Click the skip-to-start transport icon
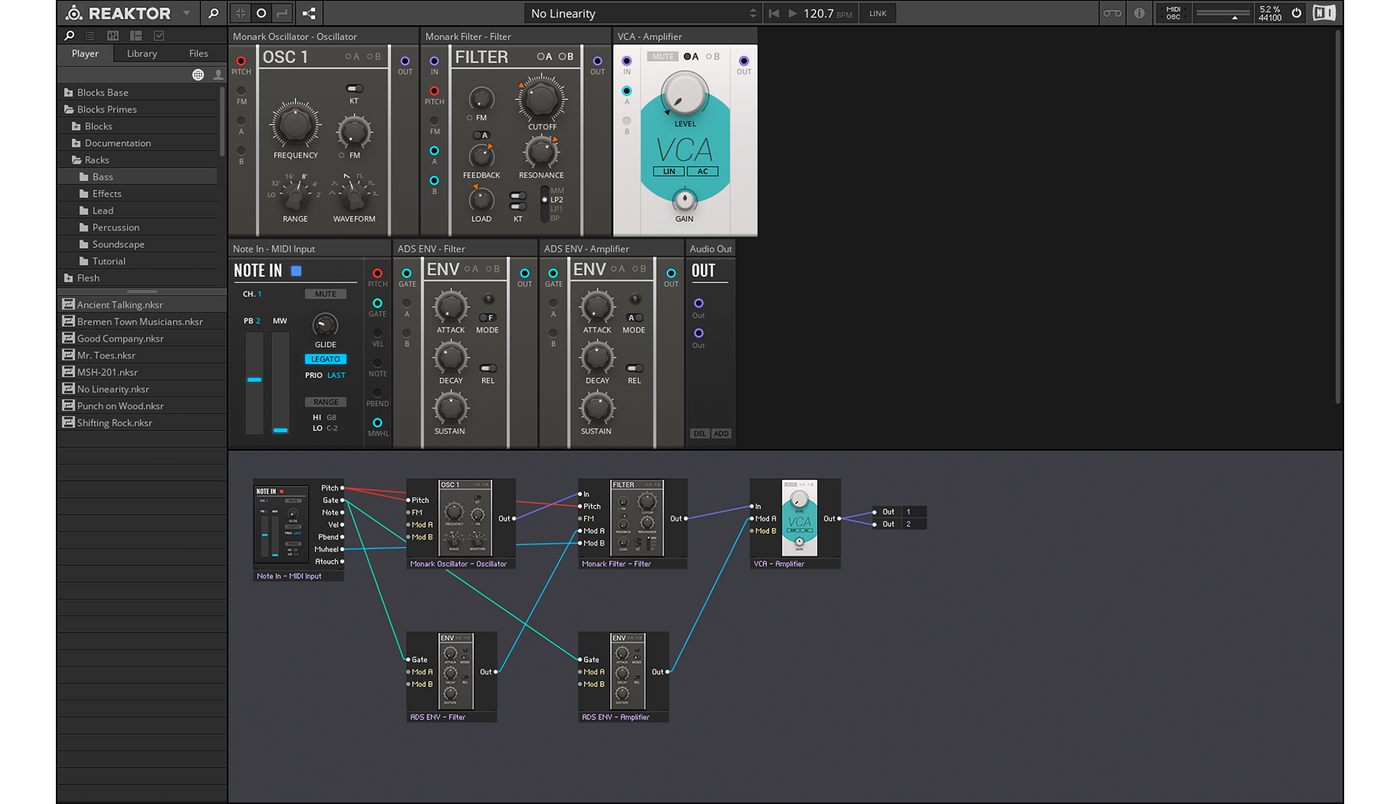Image resolution: width=1400 pixels, height=804 pixels. (x=774, y=14)
